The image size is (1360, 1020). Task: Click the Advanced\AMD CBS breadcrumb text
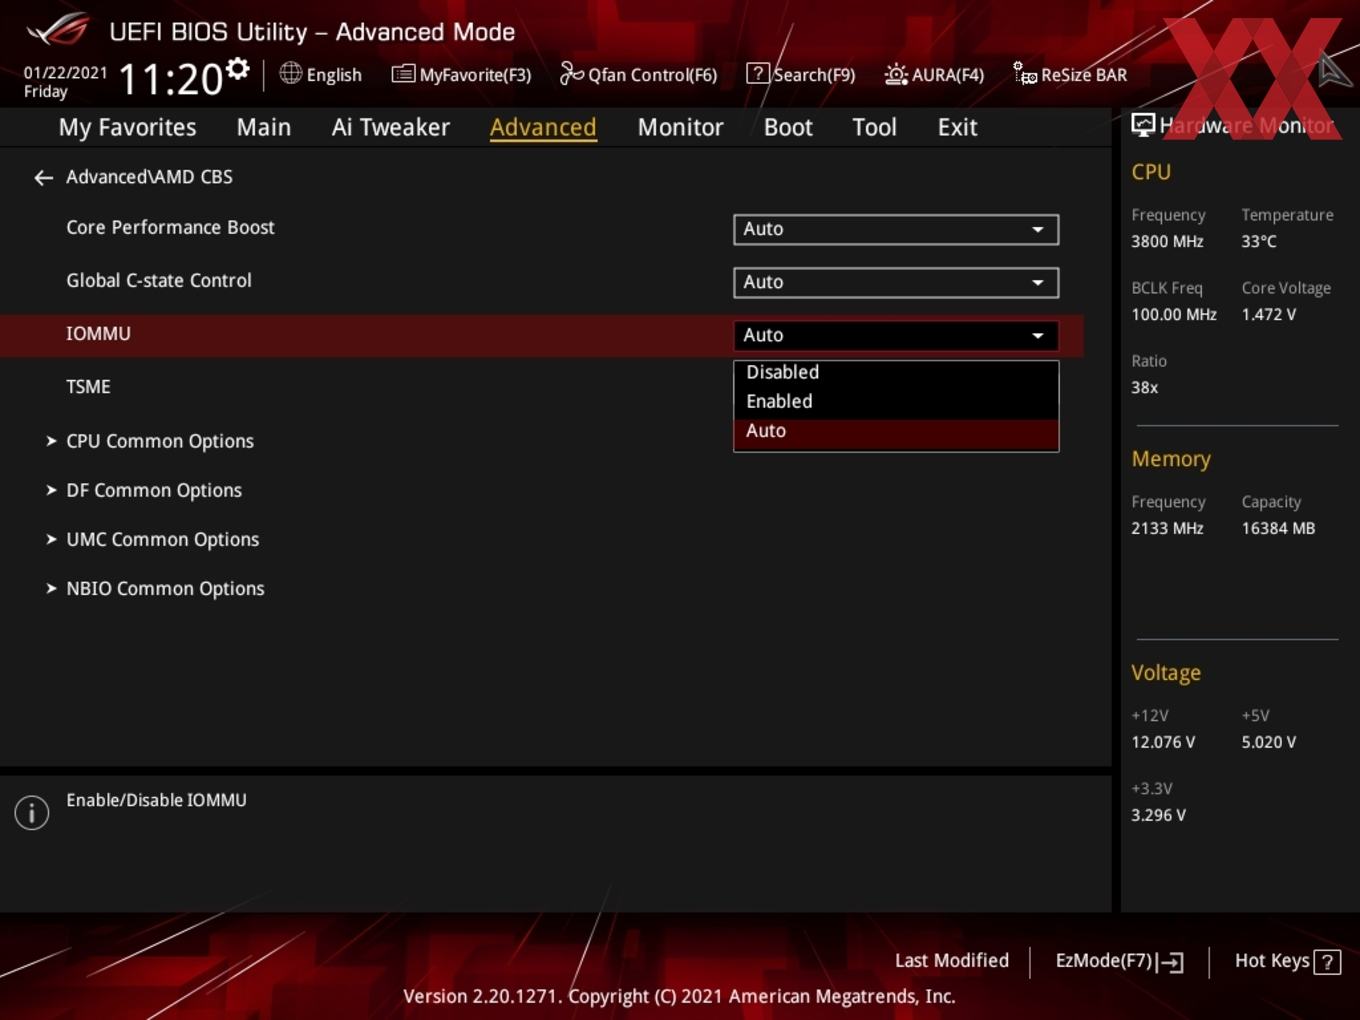pos(149,177)
